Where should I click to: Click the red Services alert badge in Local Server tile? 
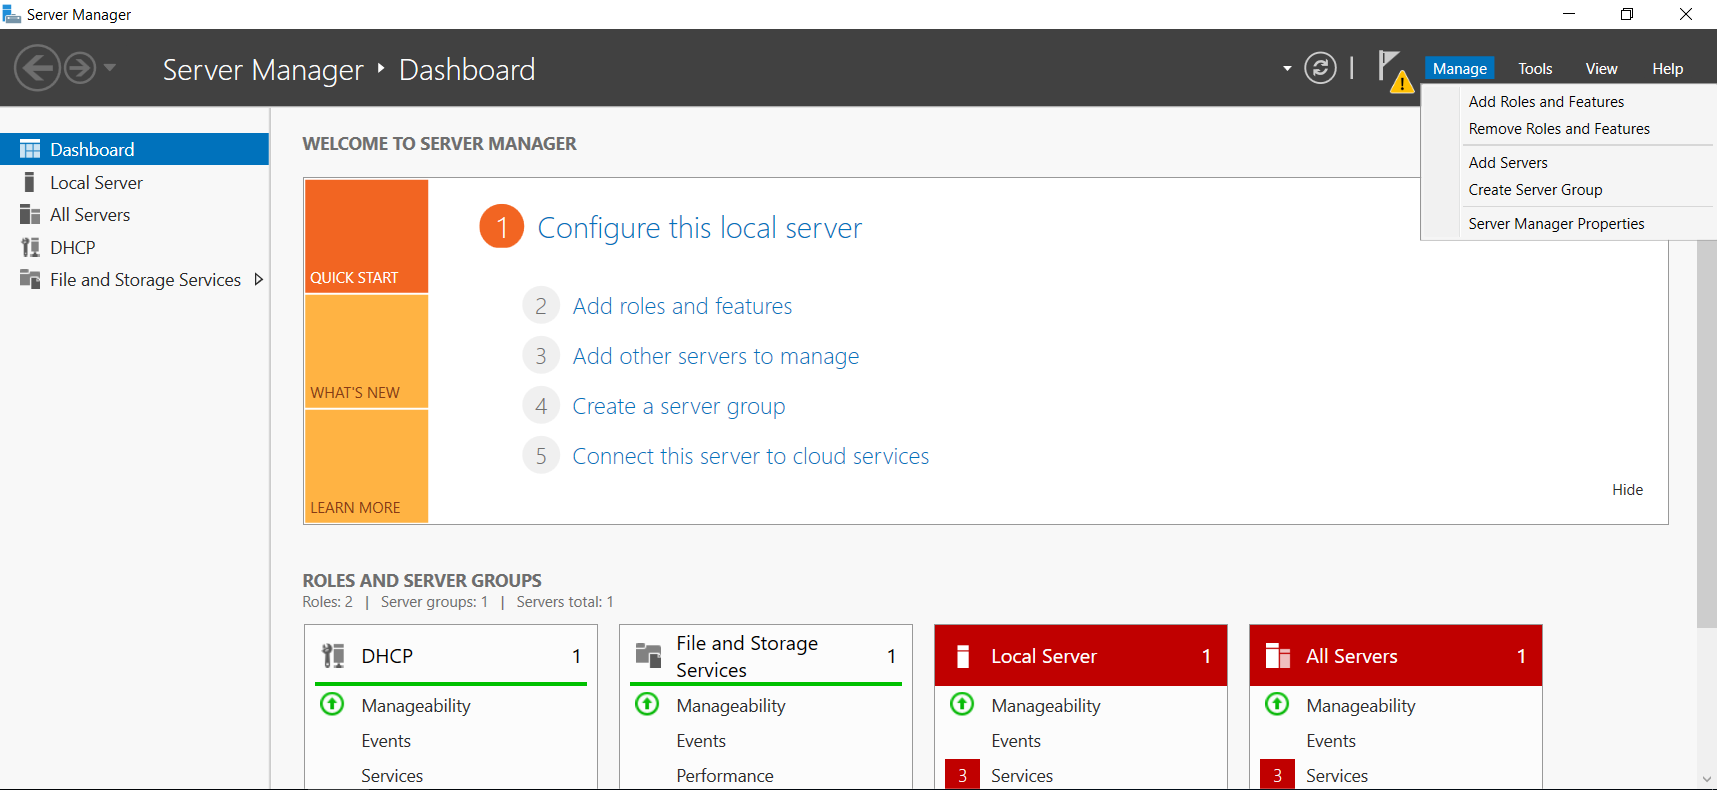pyautogui.click(x=962, y=775)
